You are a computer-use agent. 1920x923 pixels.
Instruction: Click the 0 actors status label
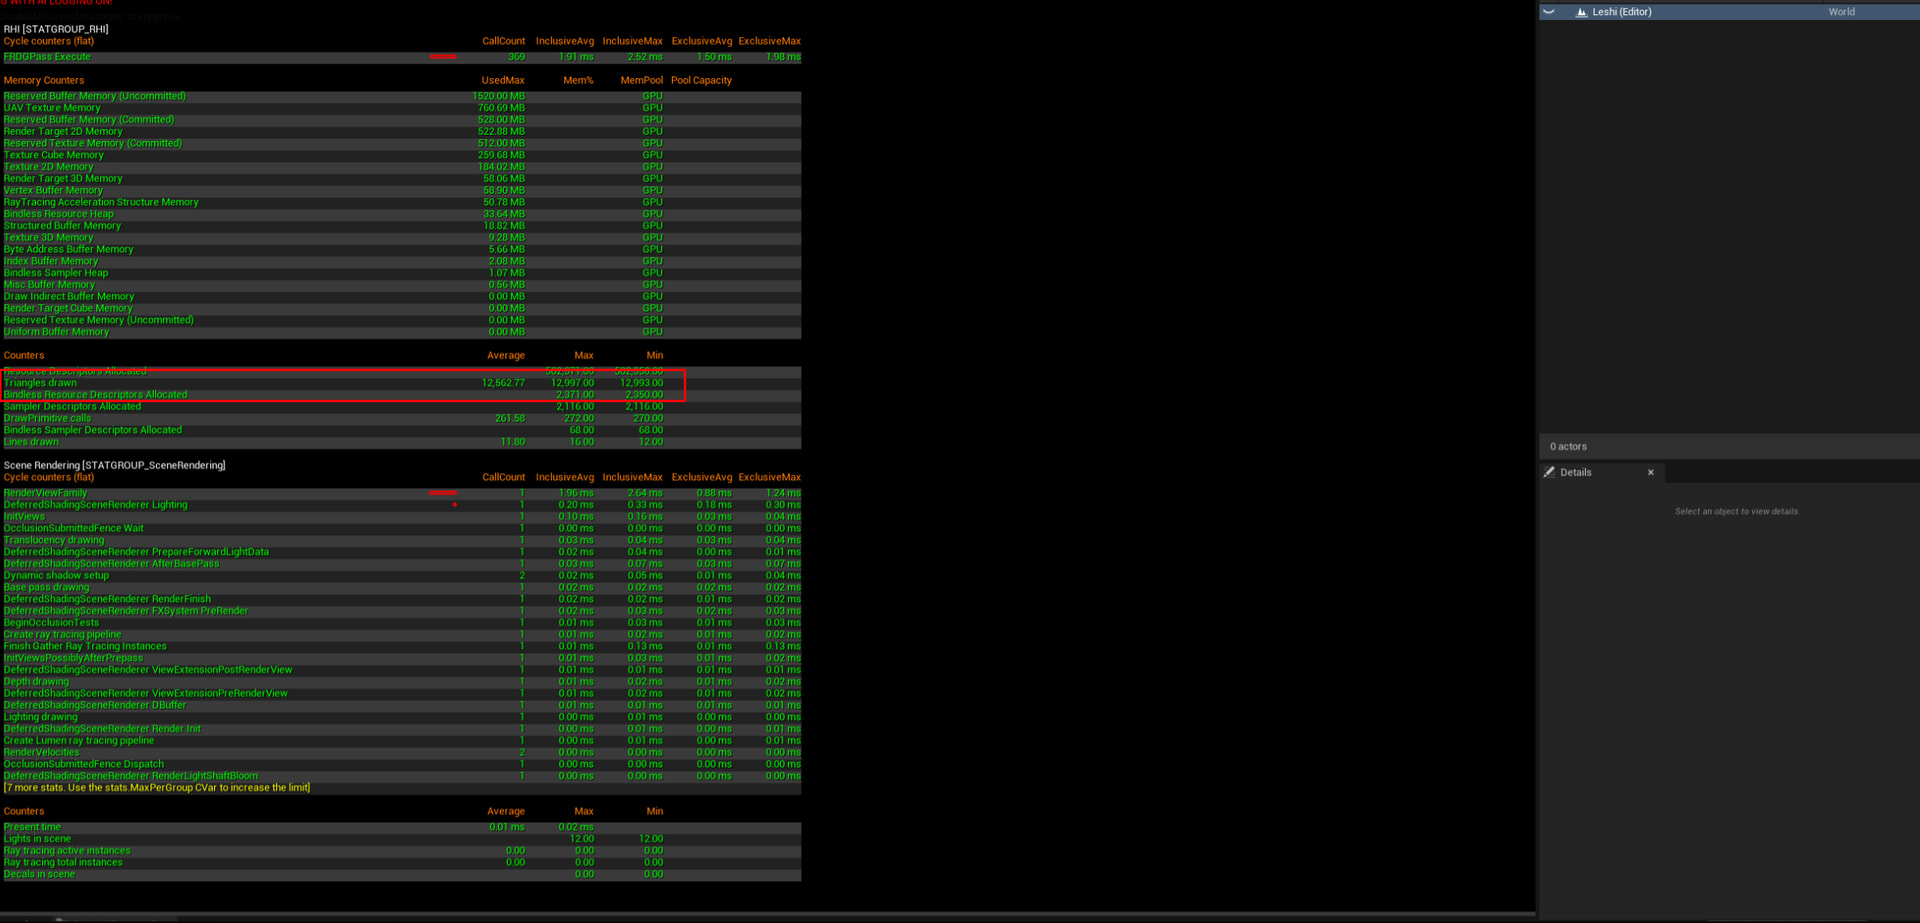pyautogui.click(x=1567, y=446)
